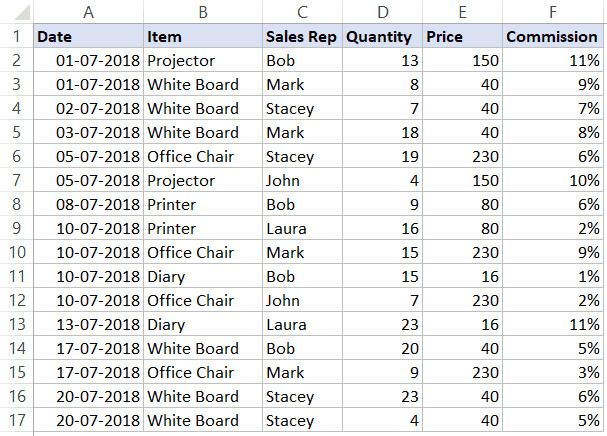Select Laura's name in row 13
This screenshot has width=607, height=436.
tap(301, 325)
